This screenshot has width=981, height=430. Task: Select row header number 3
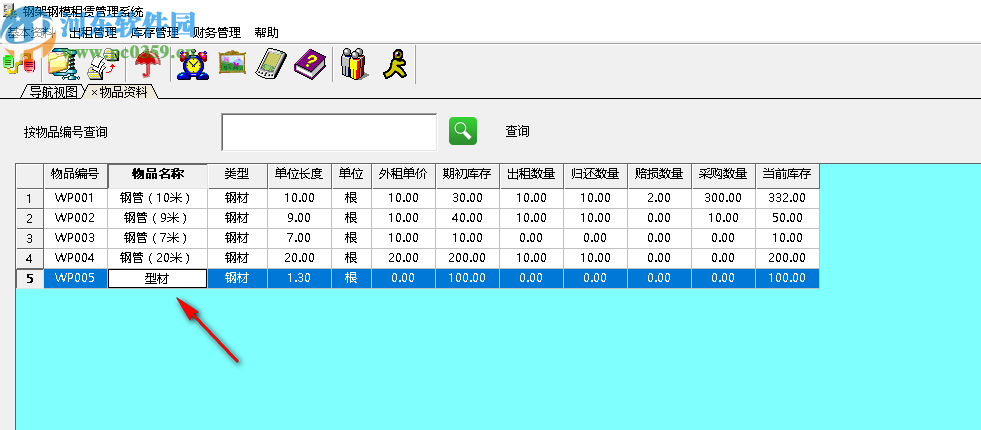[x=29, y=238]
